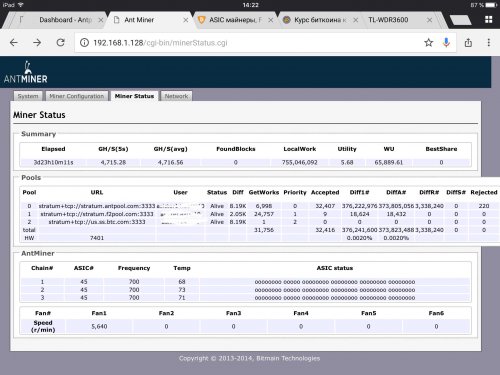Click the Accepted column header
500x375 pixels.
[x=325, y=192]
